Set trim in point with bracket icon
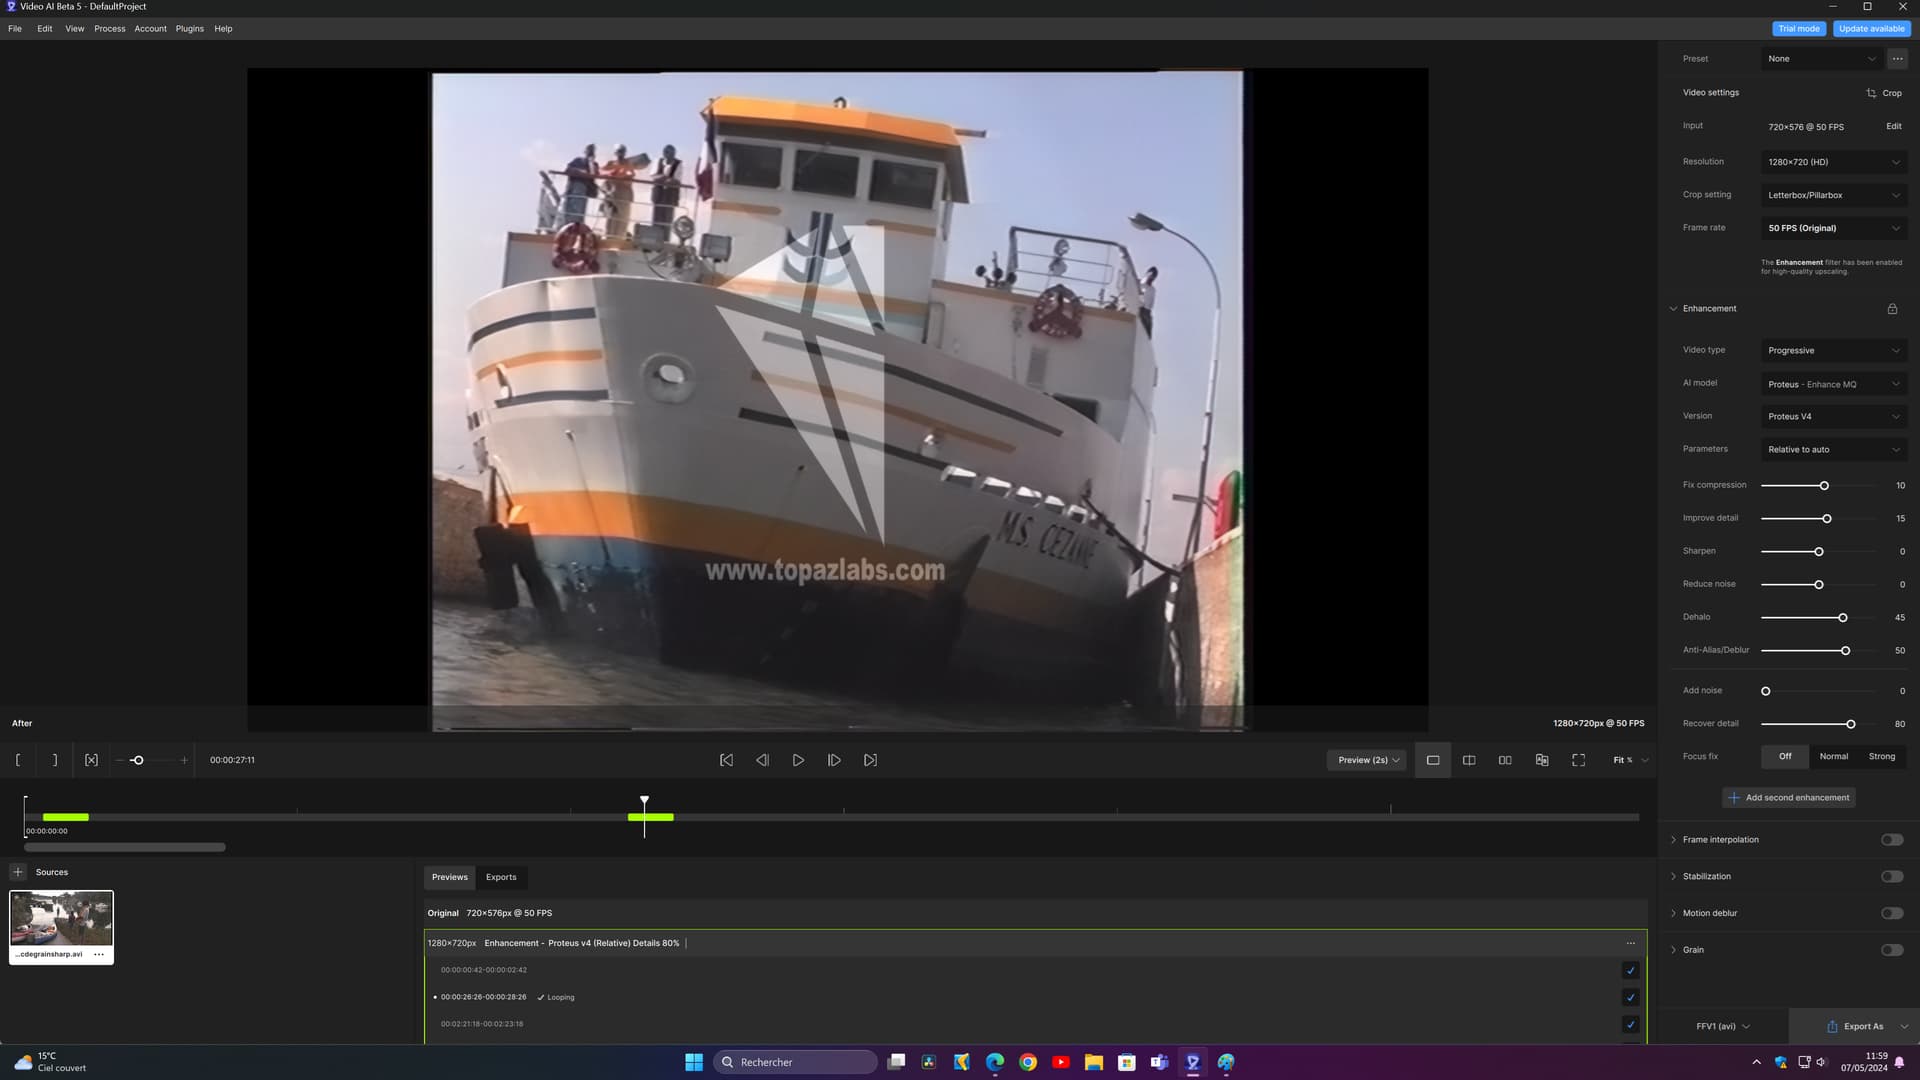Screen dimensions: 1920x1080 pos(18,759)
